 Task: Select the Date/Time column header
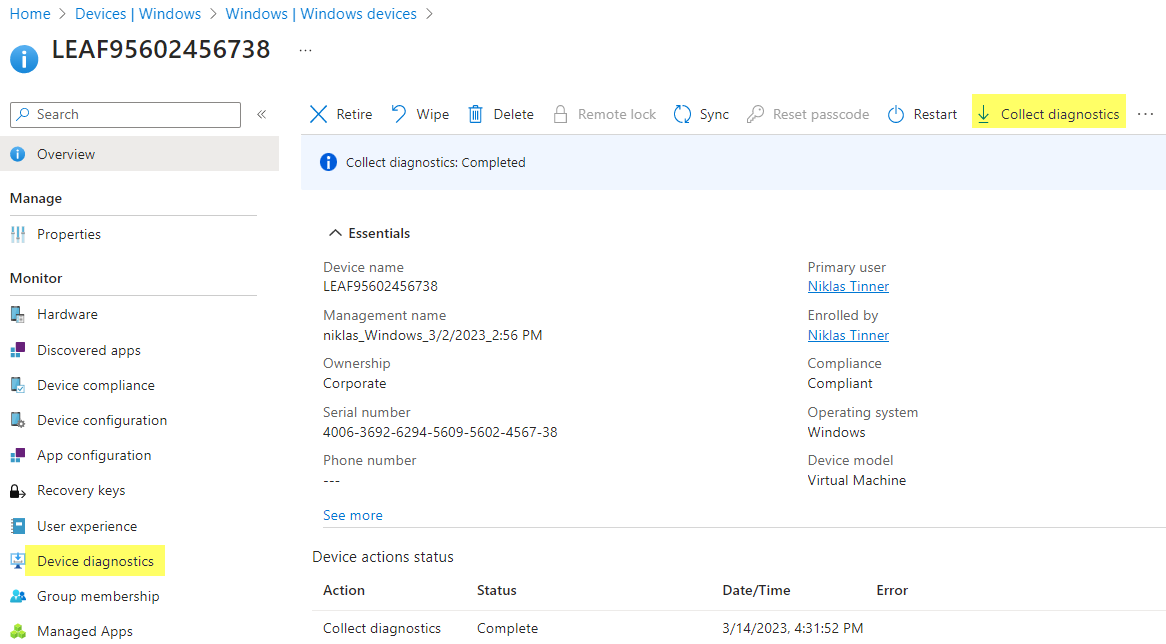click(x=756, y=590)
